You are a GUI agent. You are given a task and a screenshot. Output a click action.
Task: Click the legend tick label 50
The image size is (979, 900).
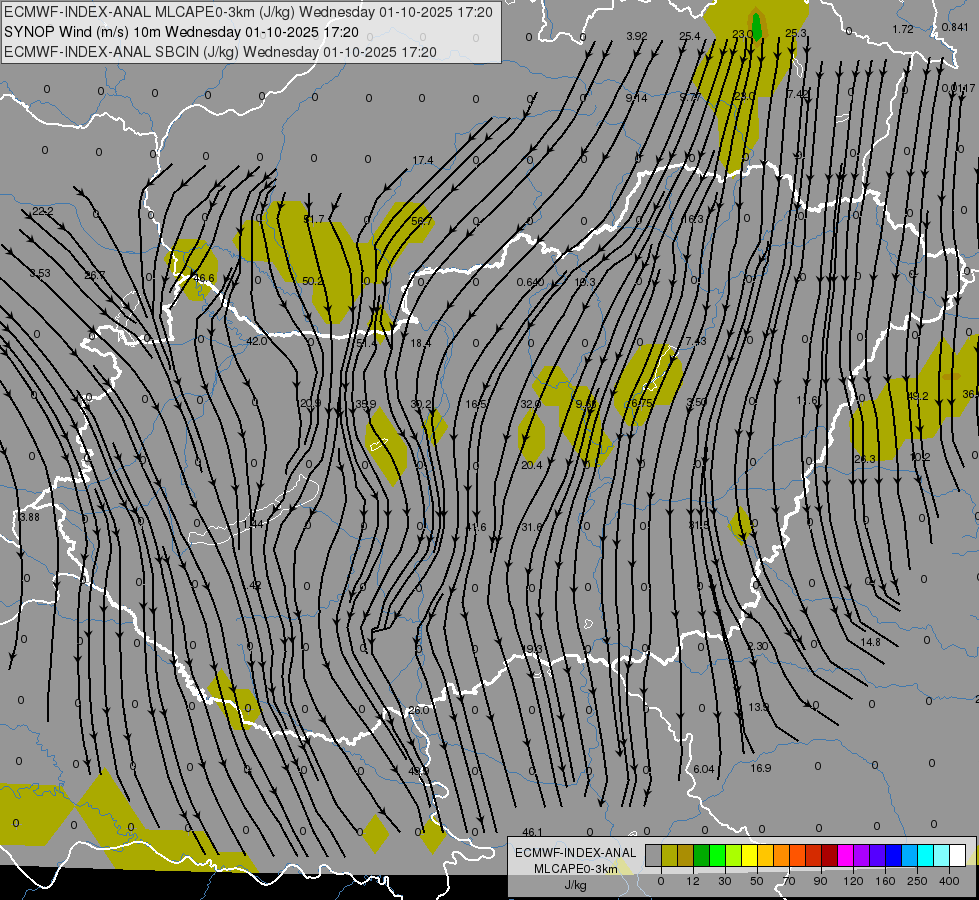[757, 881]
